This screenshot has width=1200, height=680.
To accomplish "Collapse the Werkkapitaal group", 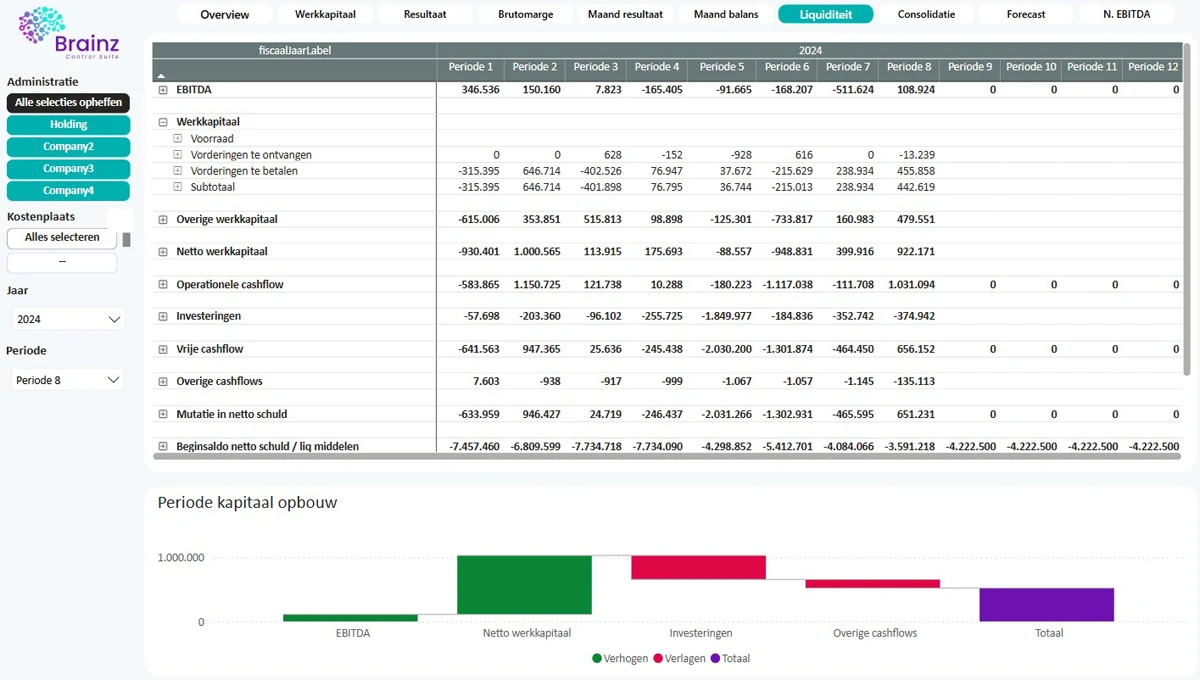I will click(163, 122).
